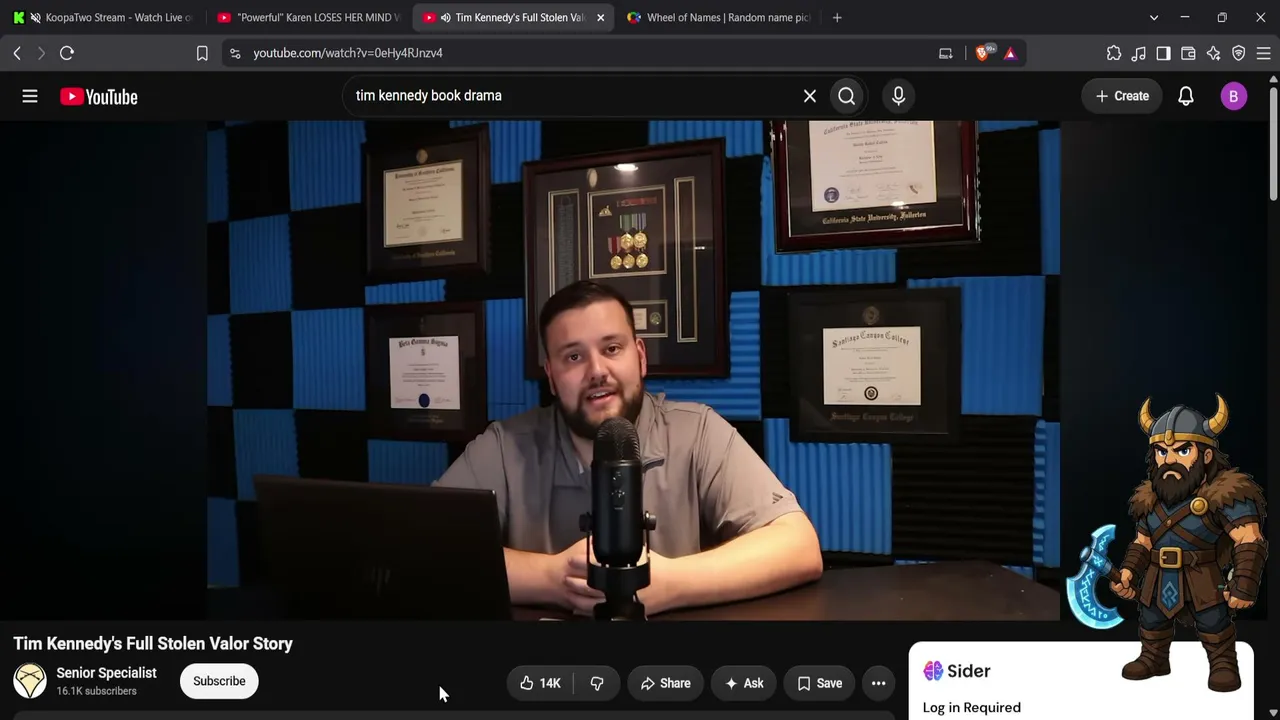Switch to Wheel of Names tab
This screenshot has width=1280, height=720.
coord(717,17)
